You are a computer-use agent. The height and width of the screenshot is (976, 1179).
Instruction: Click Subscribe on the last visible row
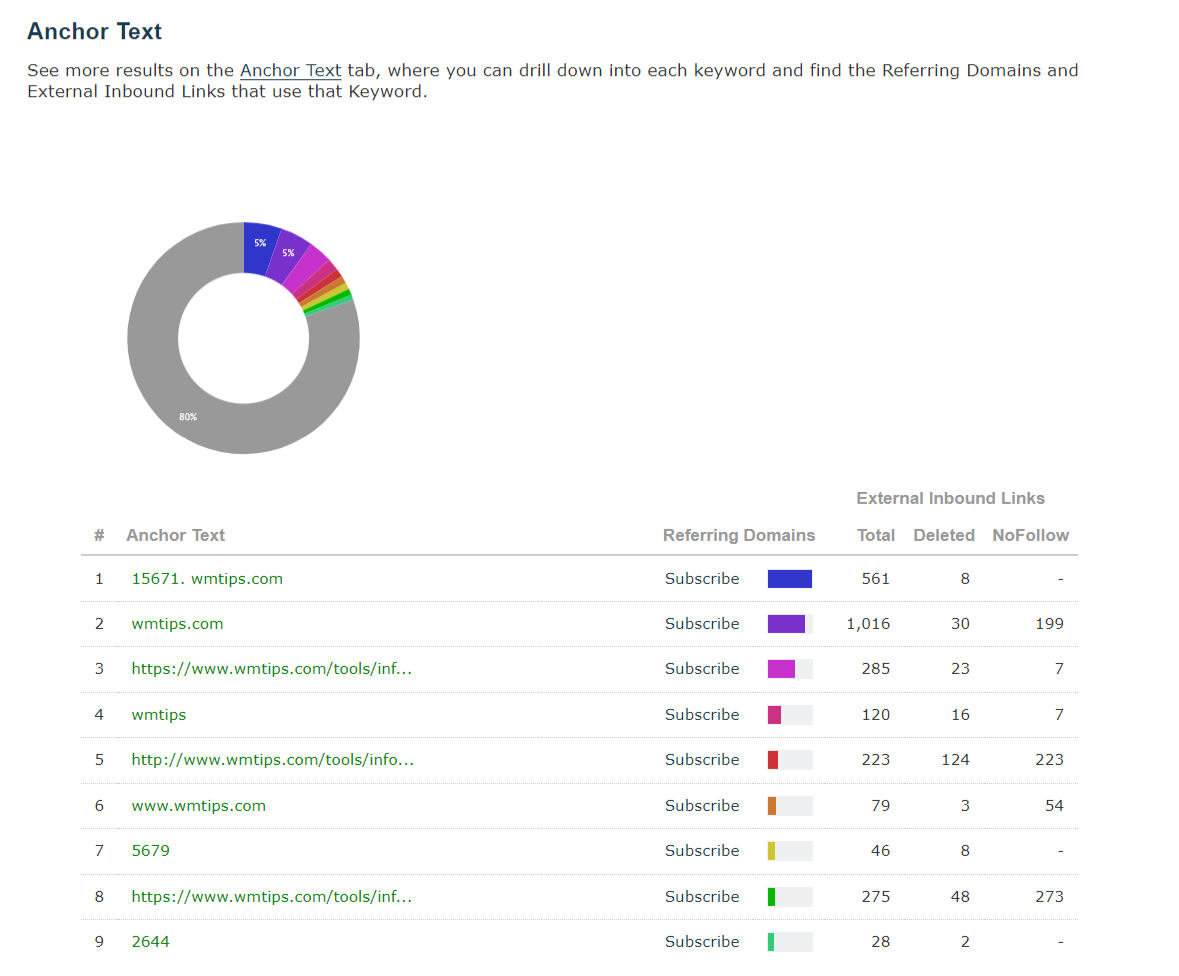702,941
